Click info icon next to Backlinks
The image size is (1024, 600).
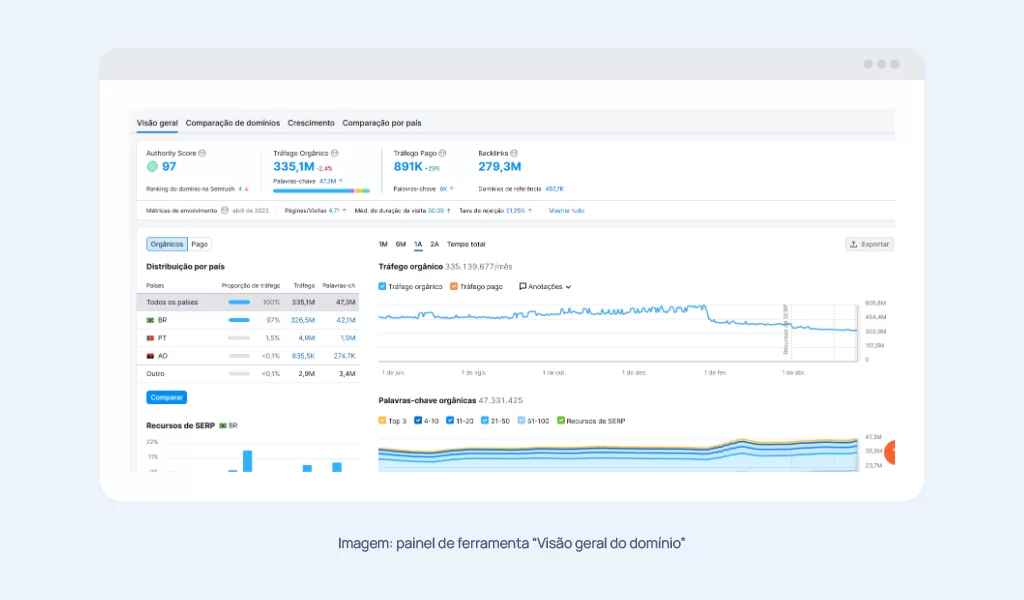click(x=514, y=153)
